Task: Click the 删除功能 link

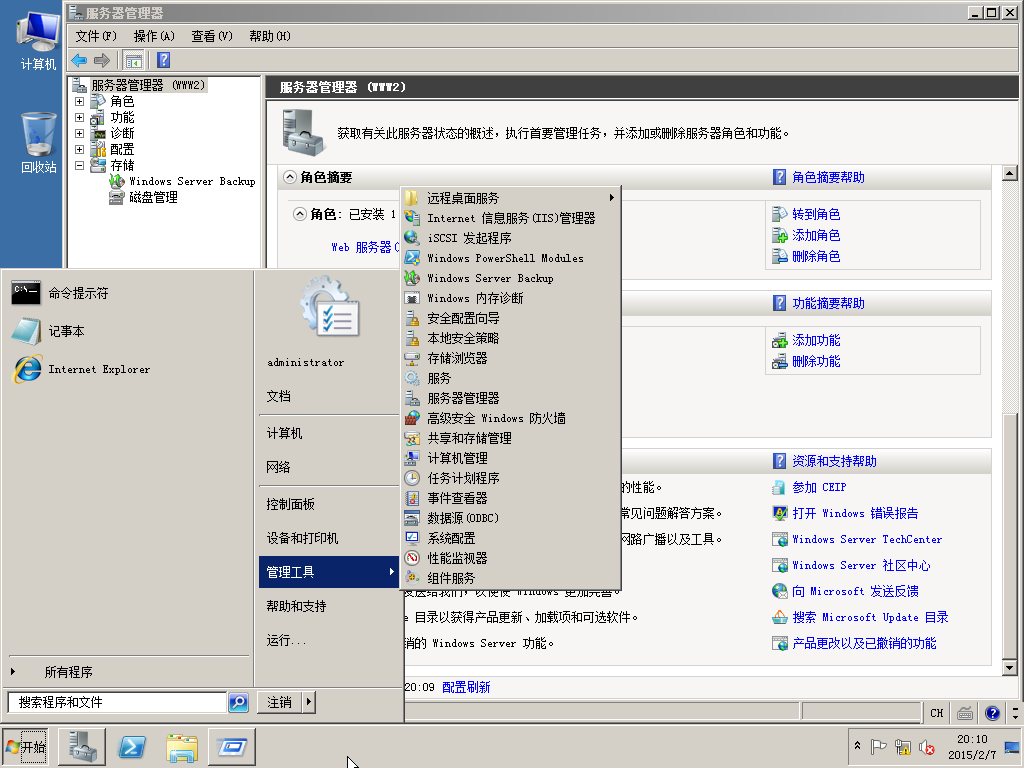Action: (816, 361)
